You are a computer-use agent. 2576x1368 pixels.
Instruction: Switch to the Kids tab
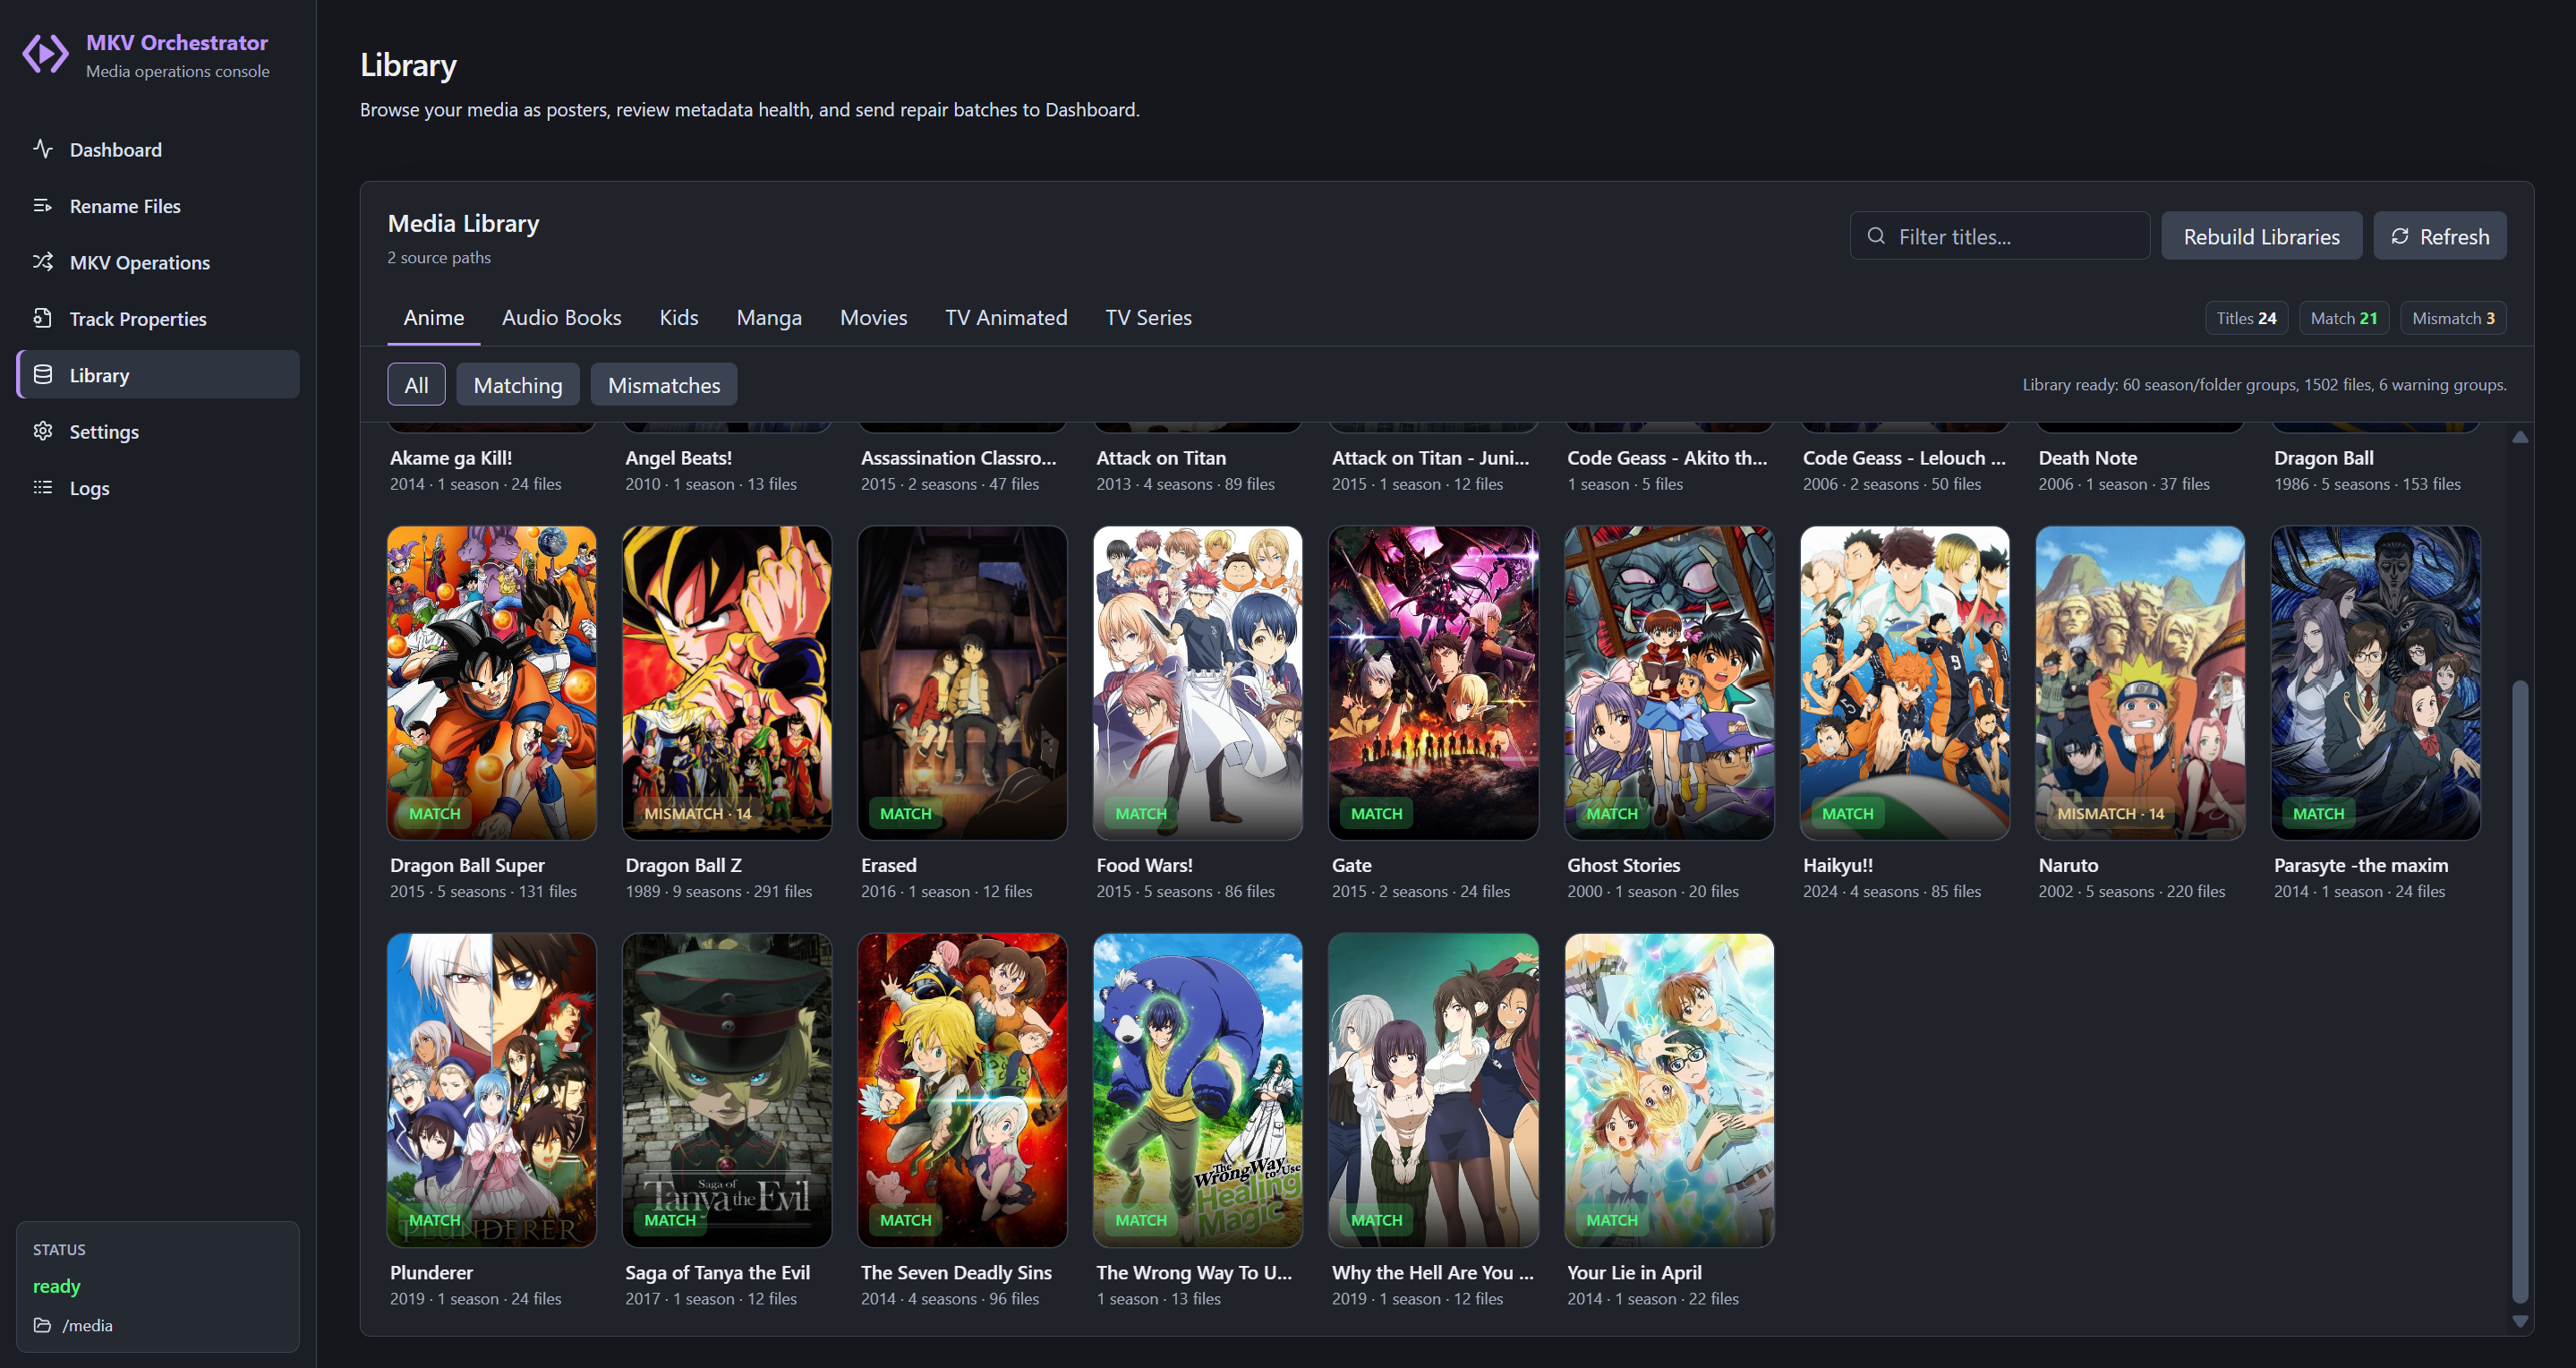[x=679, y=317]
